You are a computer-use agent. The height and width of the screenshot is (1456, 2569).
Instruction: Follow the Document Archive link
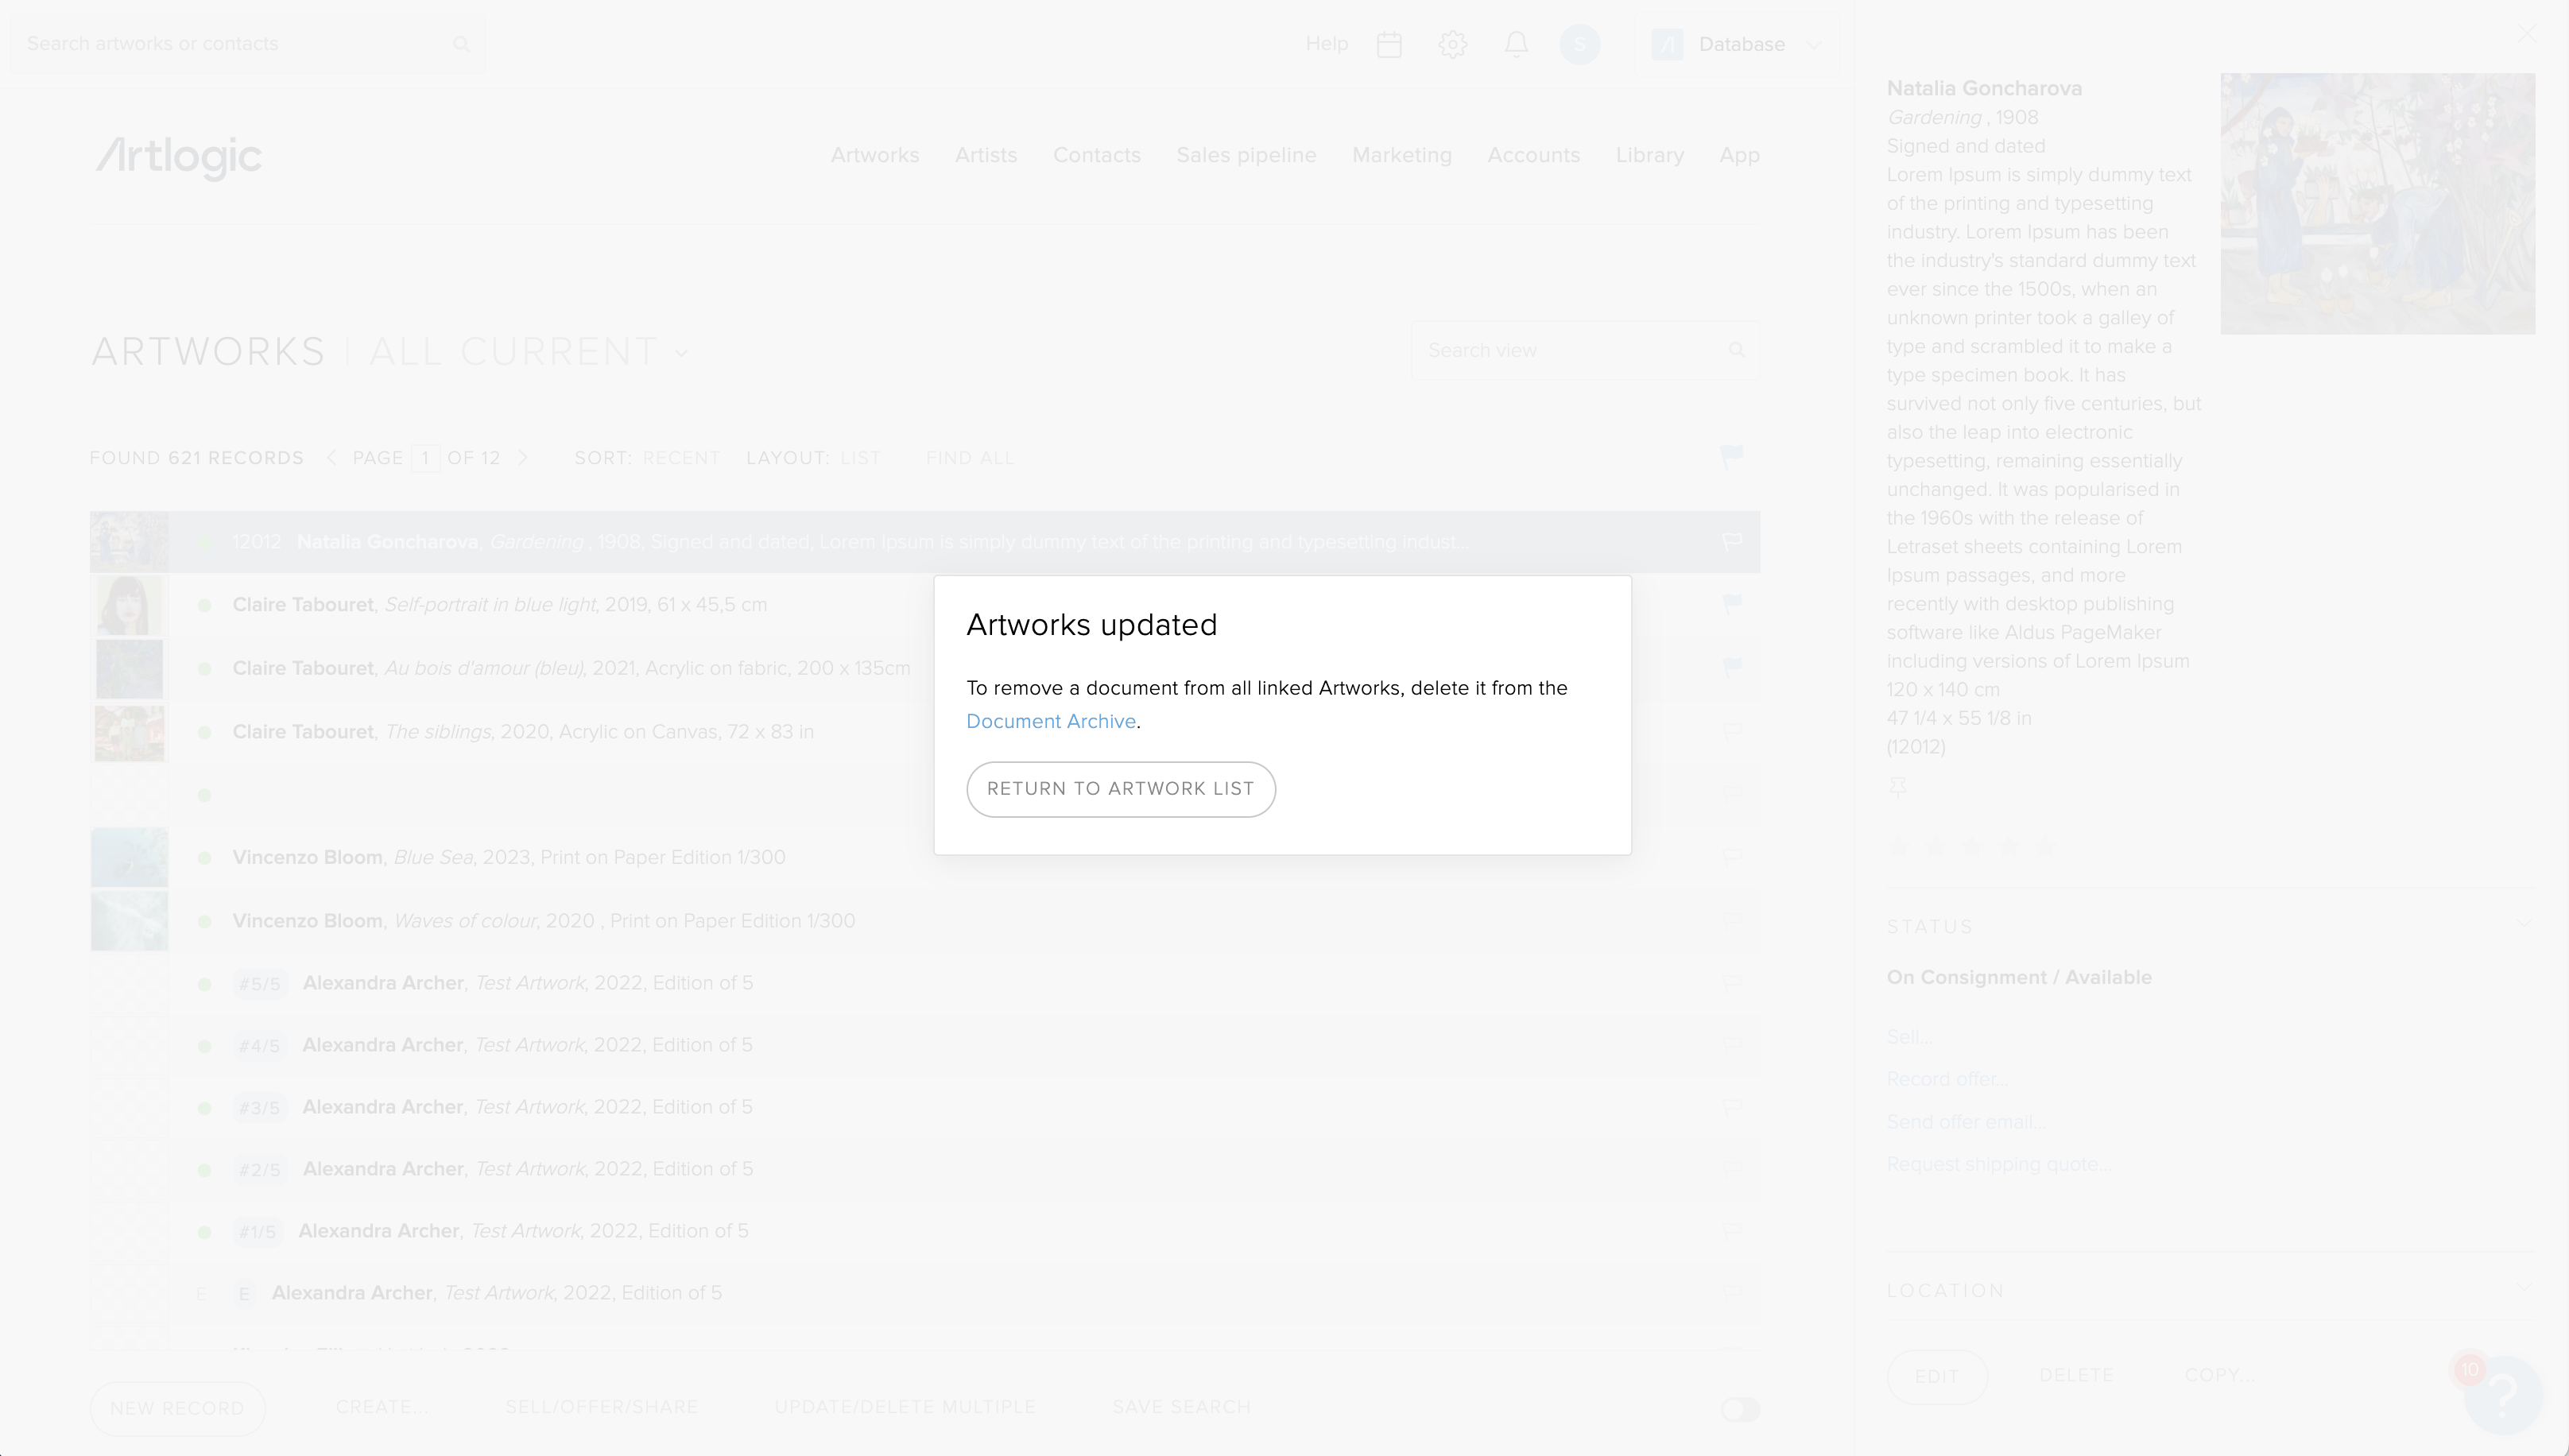pyautogui.click(x=1050, y=721)
